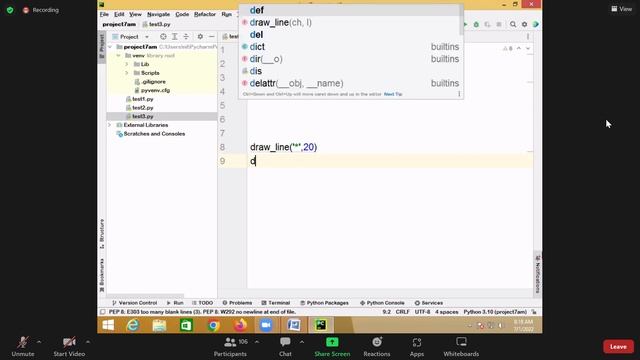This screenshot has width=640, height=360.
Task: Open the Zoom Chat panel
Action: 285,347
